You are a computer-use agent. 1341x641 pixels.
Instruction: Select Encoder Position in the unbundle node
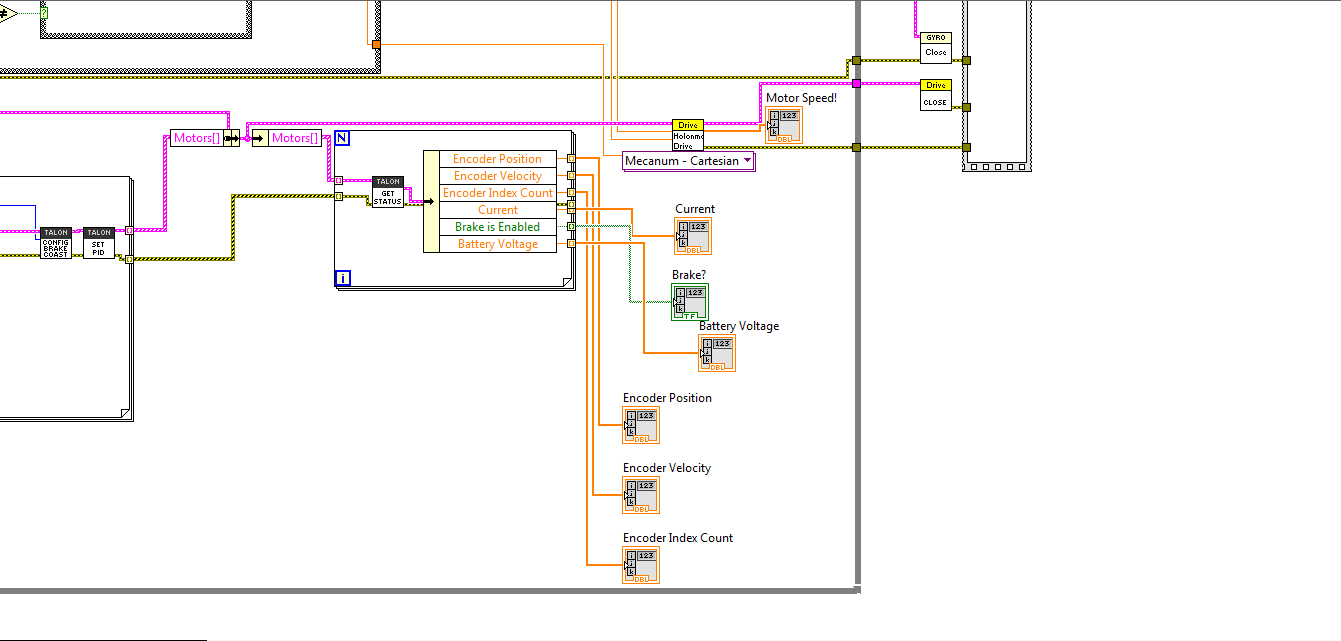pos(496,158)
